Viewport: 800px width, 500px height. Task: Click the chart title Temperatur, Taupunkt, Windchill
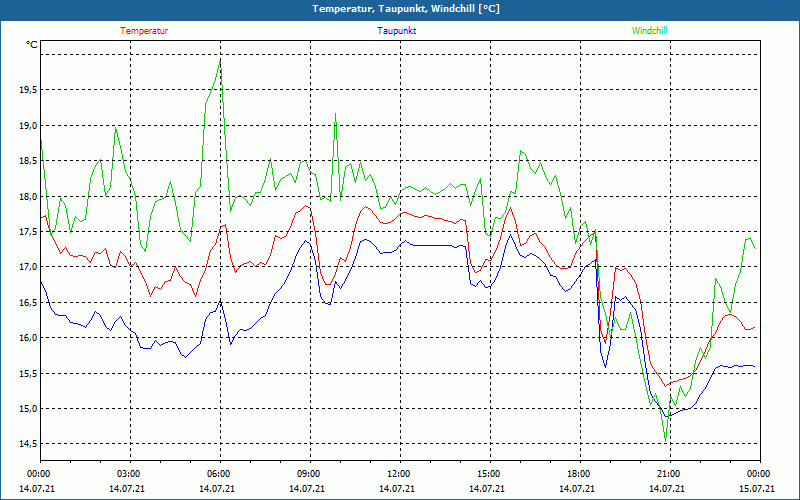(406, 9)
